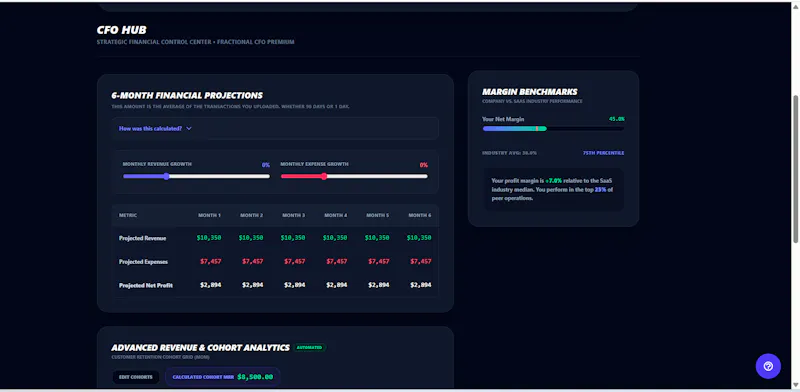Click the profit margin insight paragraph

tap(553, 189)
